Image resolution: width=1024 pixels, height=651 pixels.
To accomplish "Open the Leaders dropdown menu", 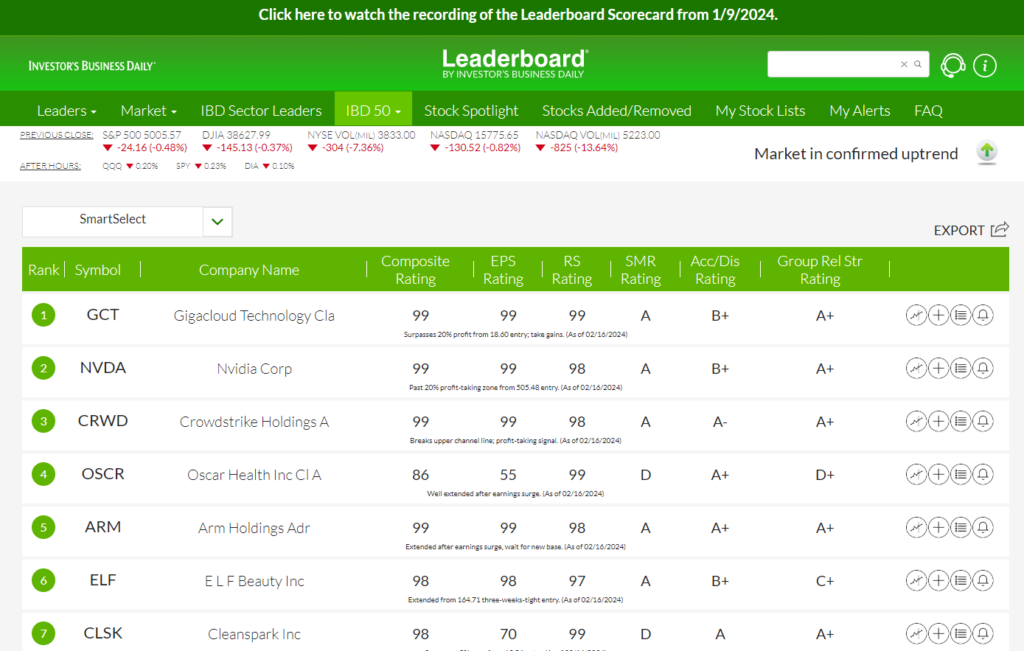I will tap(67, 110).
